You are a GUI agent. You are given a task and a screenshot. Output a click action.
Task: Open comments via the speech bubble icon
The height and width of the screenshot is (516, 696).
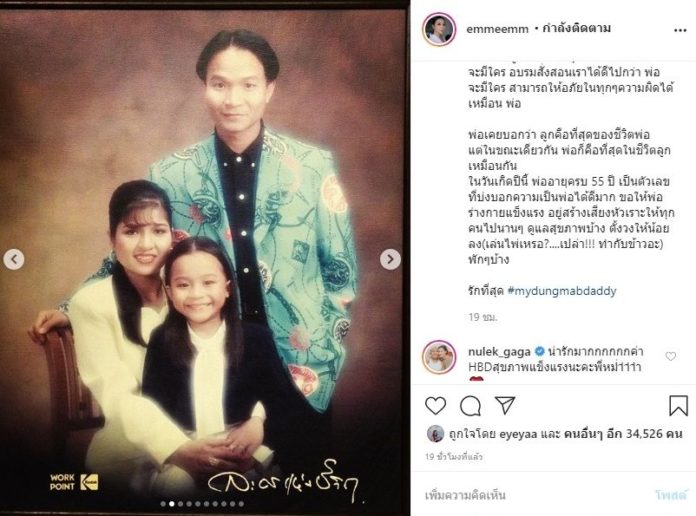470,405
